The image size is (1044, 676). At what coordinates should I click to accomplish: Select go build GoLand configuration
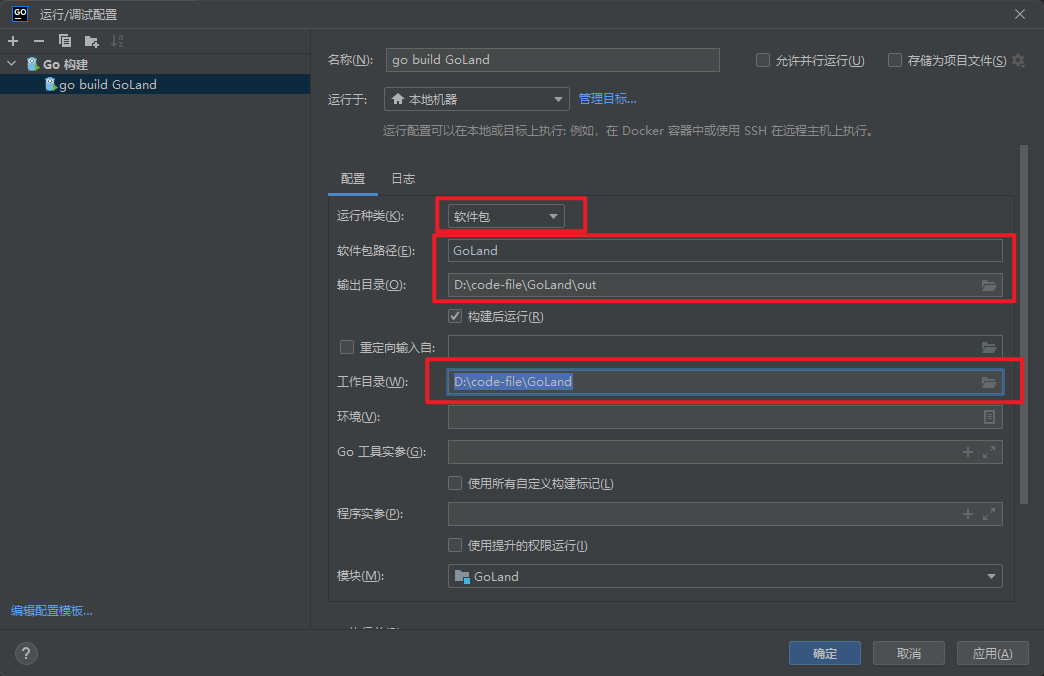pos(155,85)
